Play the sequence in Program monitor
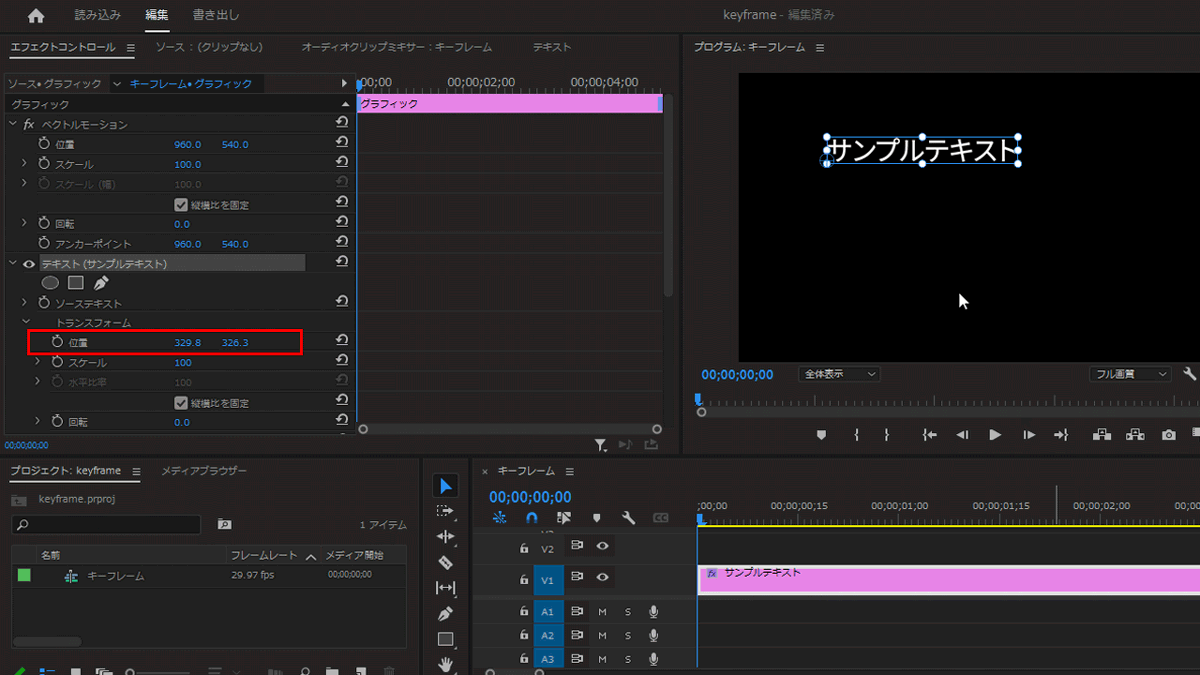1200x675 pixels. (995, 435)
